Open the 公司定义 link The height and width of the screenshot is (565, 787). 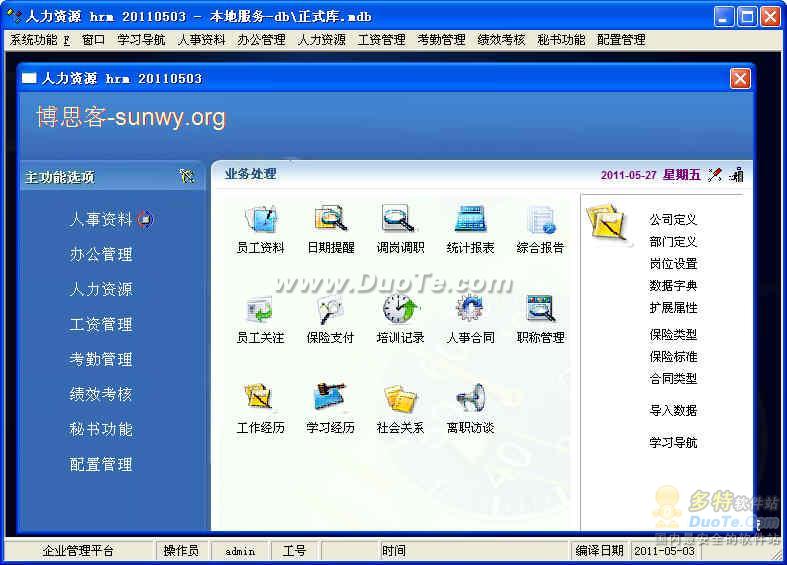(x=673, y=220)
